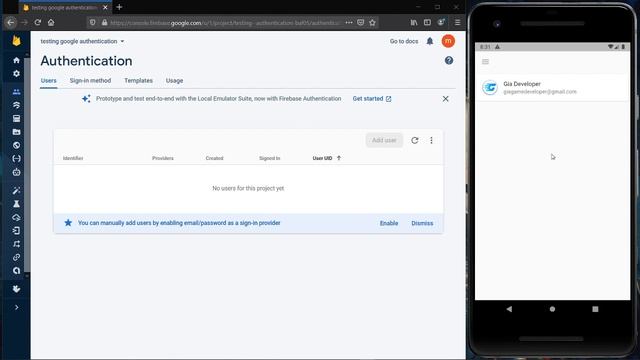Image resolution: width=640 pixels, height=360 pixels.
Task: Open a new browser tab
Action: [119, 7]
